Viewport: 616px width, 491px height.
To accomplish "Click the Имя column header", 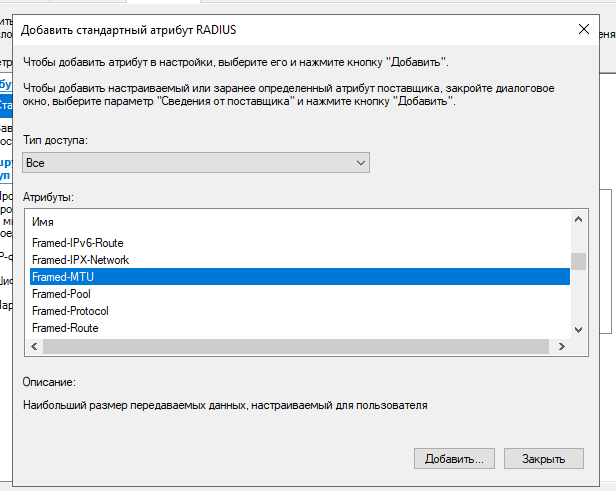I will coord(43,222).
